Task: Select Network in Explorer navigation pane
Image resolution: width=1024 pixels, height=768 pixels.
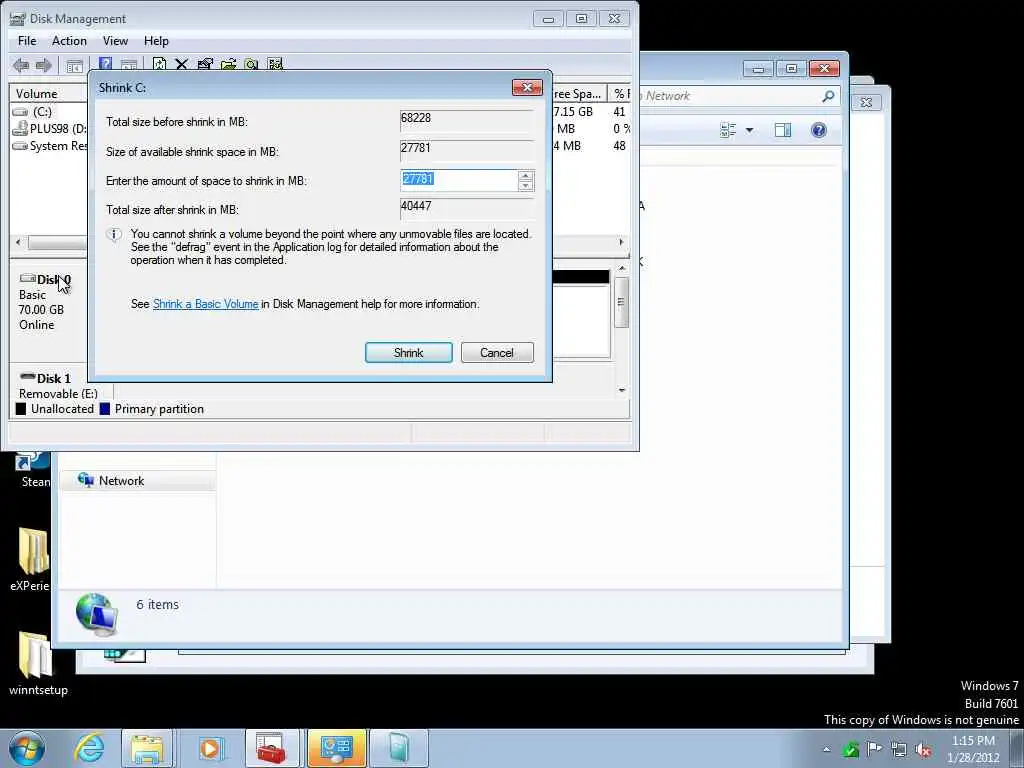Action: (x=121, y=481)
